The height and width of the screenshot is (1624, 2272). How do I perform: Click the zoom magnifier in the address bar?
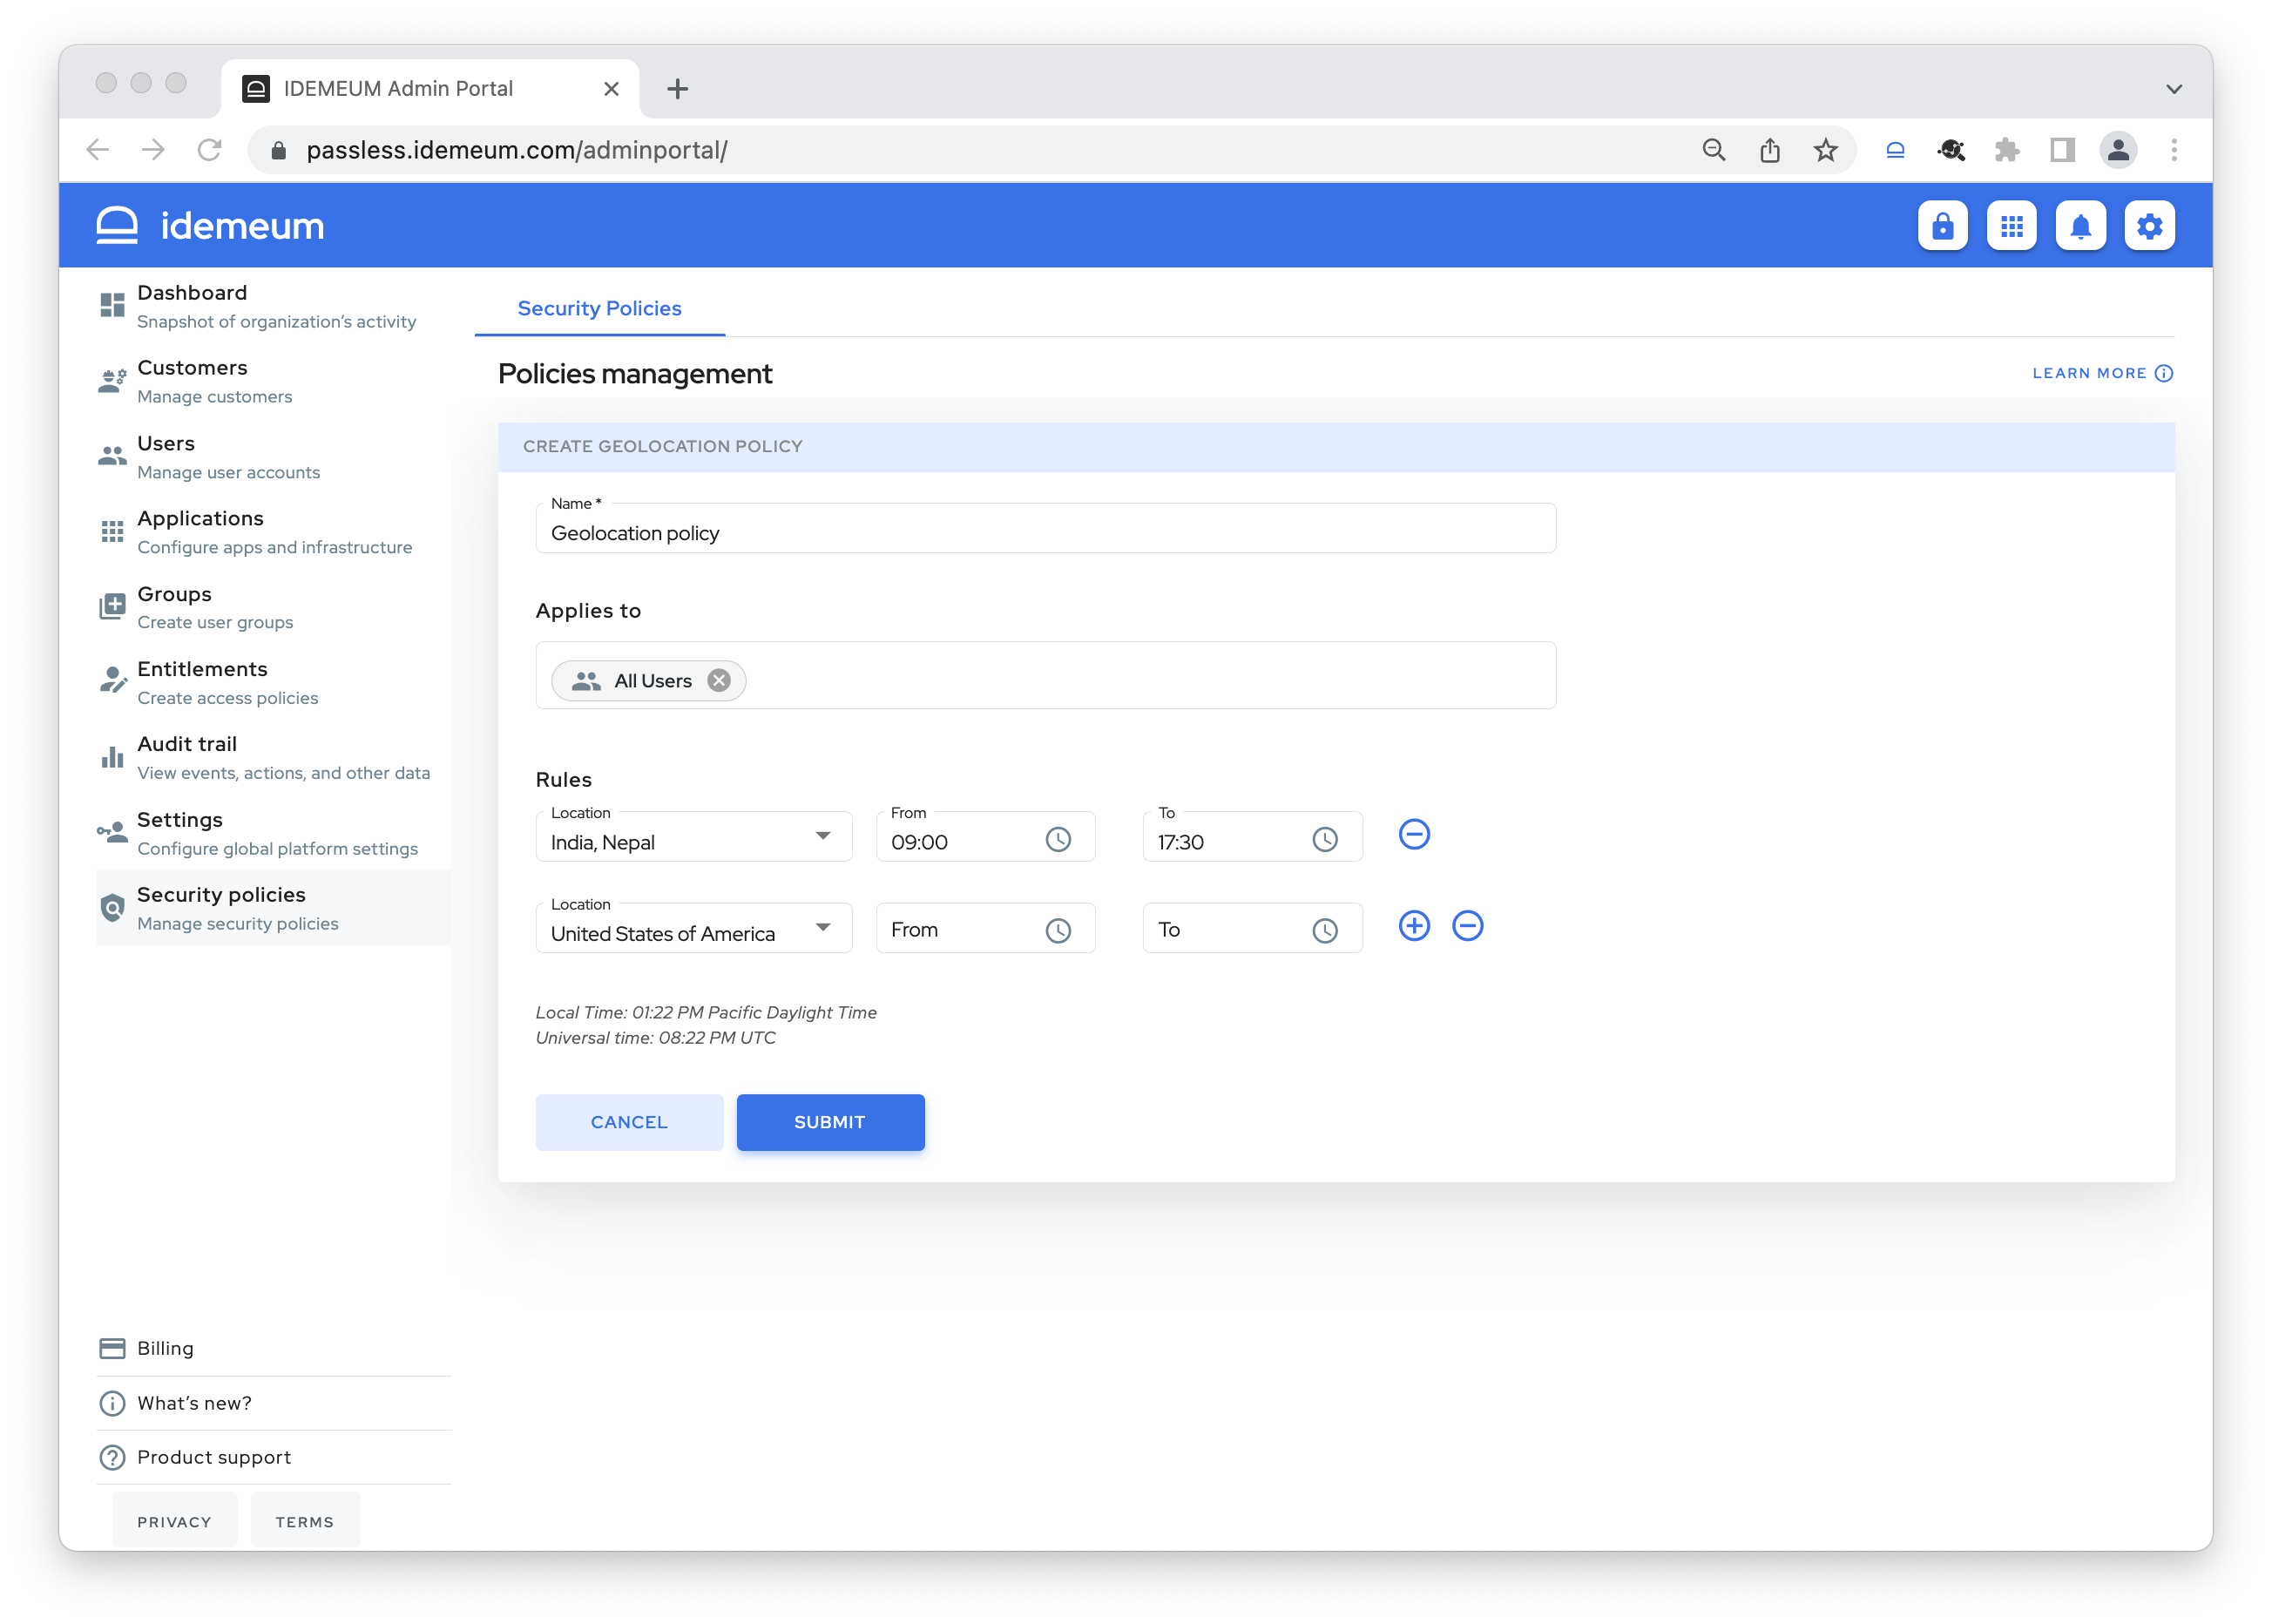pos(1713,150)
